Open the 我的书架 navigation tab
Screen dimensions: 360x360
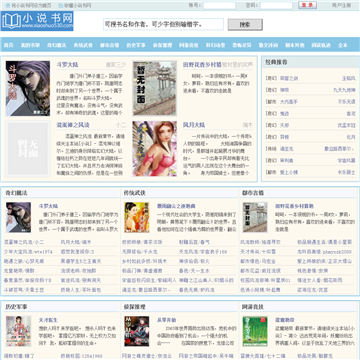pos(30,45)
